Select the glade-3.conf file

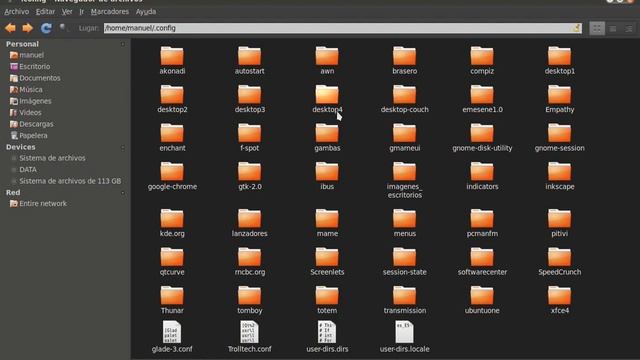pyautogui.click(x=172, y=337)
